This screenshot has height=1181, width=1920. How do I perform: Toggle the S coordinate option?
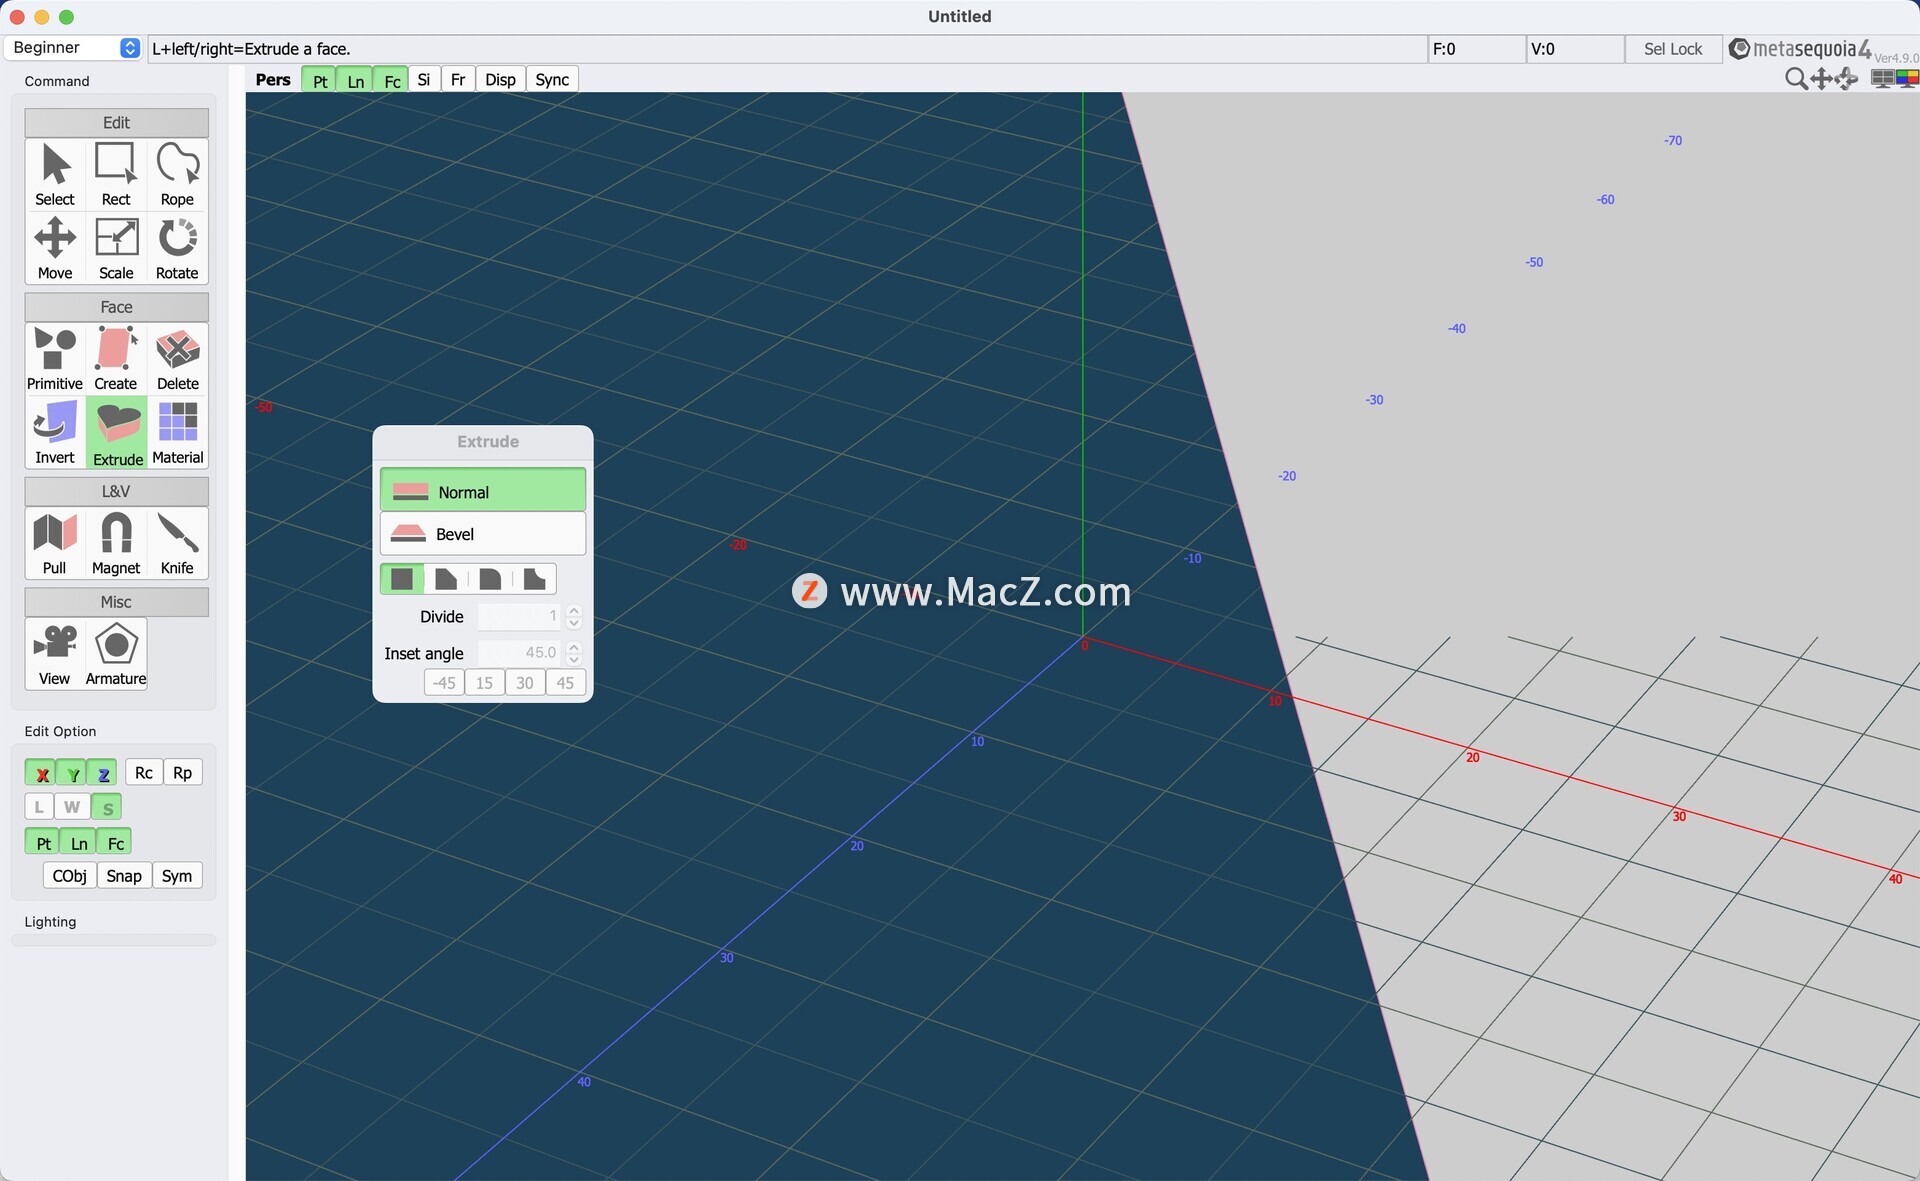[107, 807]
